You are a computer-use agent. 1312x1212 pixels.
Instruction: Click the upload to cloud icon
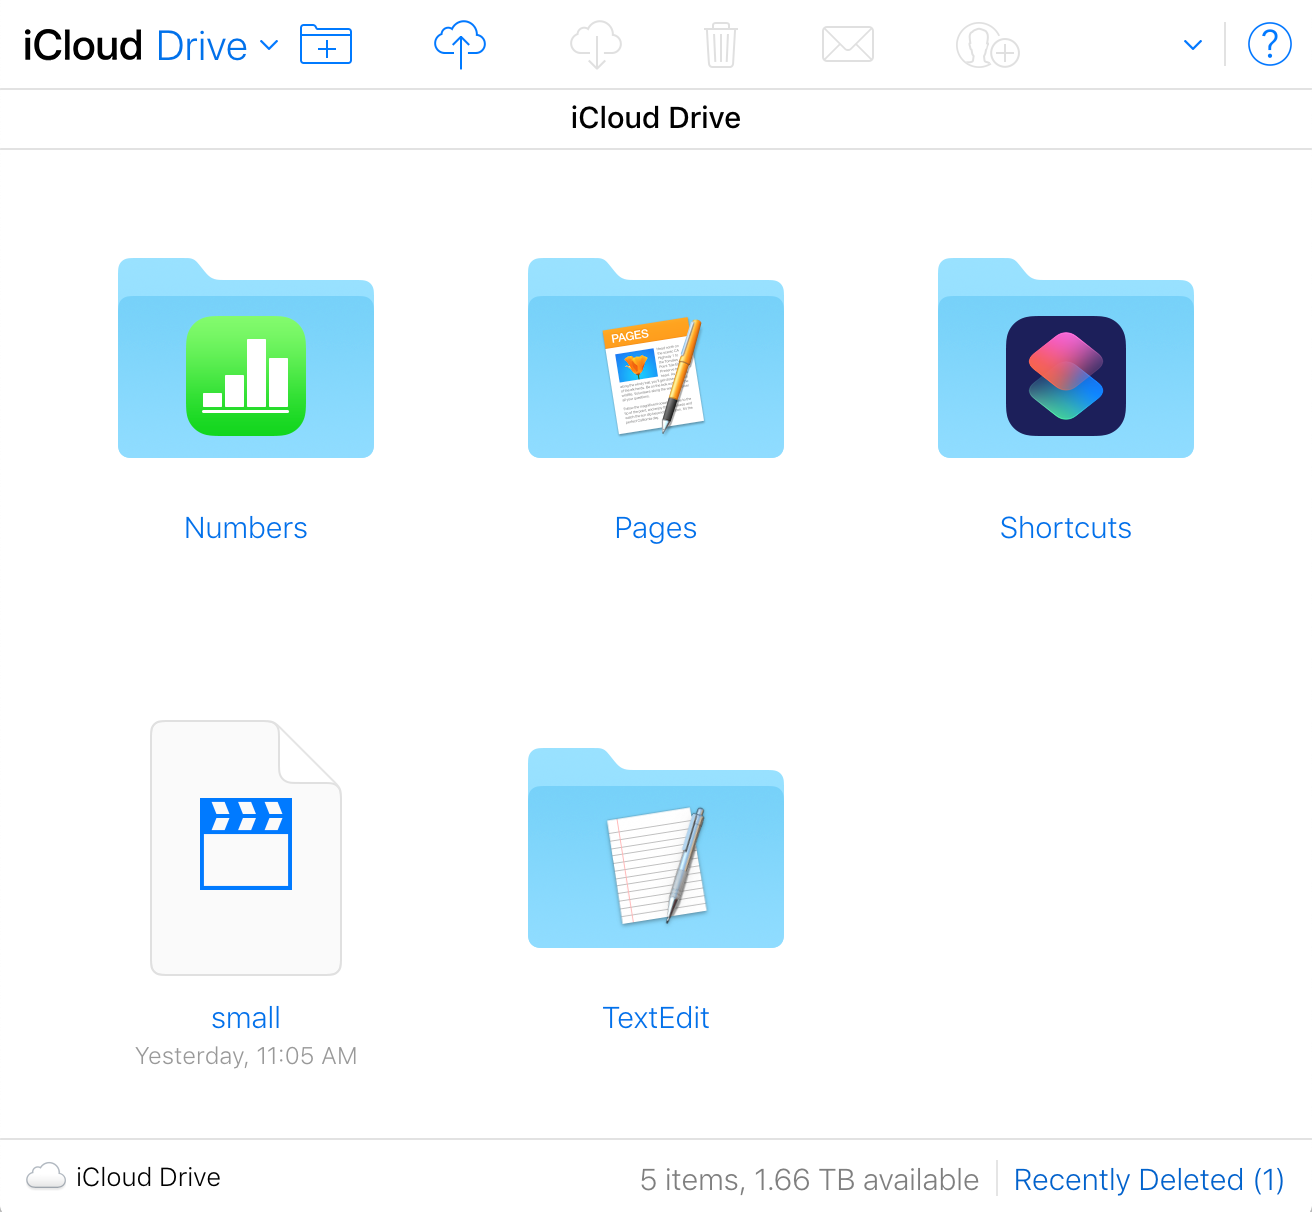click(460, 46)
